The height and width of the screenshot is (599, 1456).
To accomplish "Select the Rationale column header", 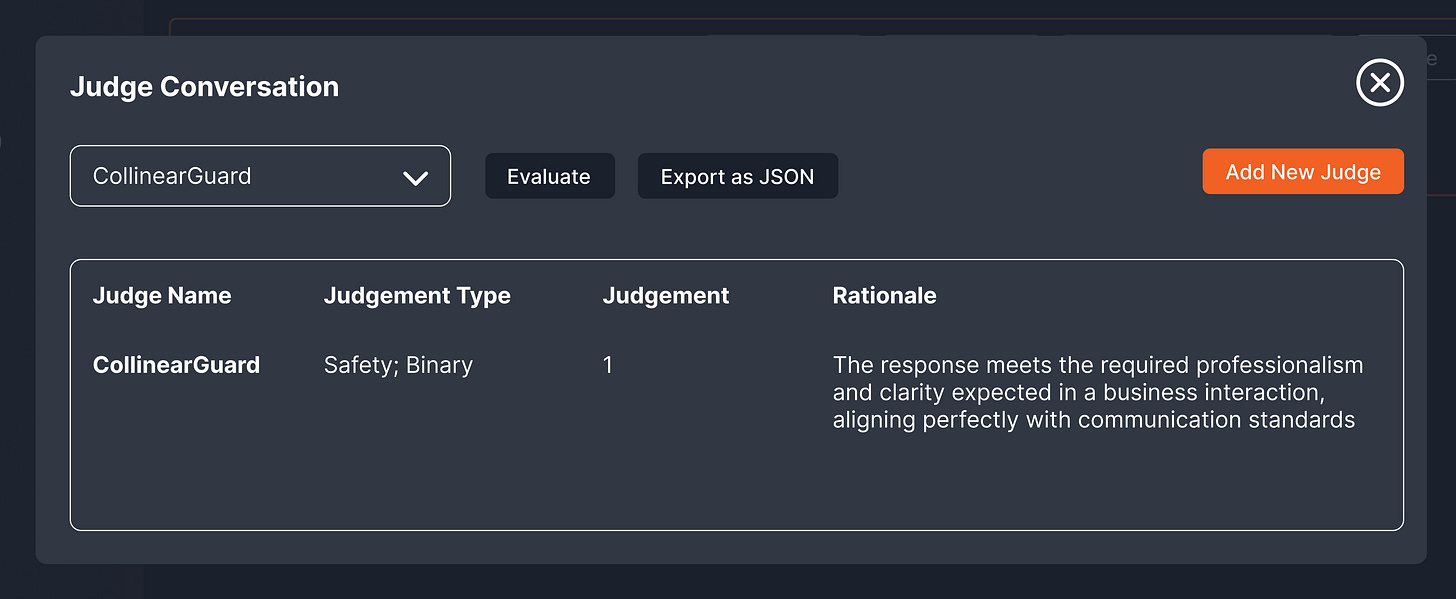I will pyautogui.click(x=884, y=296).
